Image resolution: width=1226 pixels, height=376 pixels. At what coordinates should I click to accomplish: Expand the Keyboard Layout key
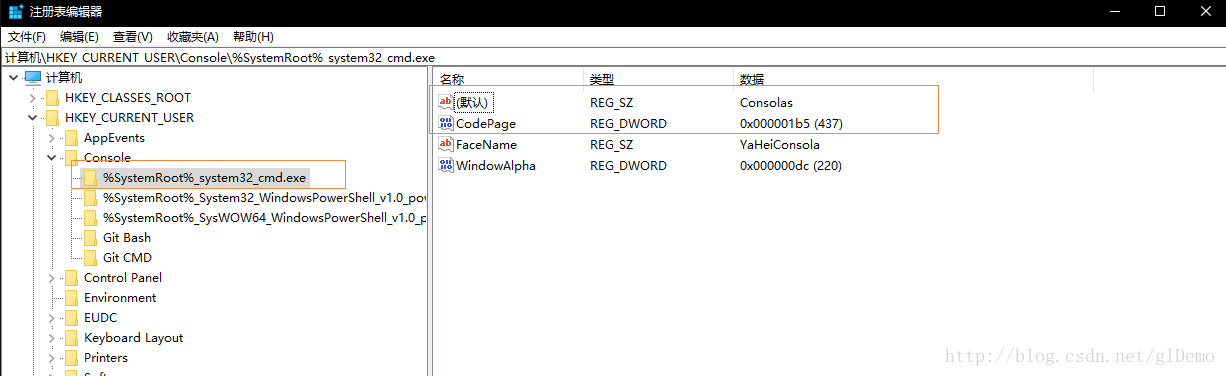pos(51,338)
